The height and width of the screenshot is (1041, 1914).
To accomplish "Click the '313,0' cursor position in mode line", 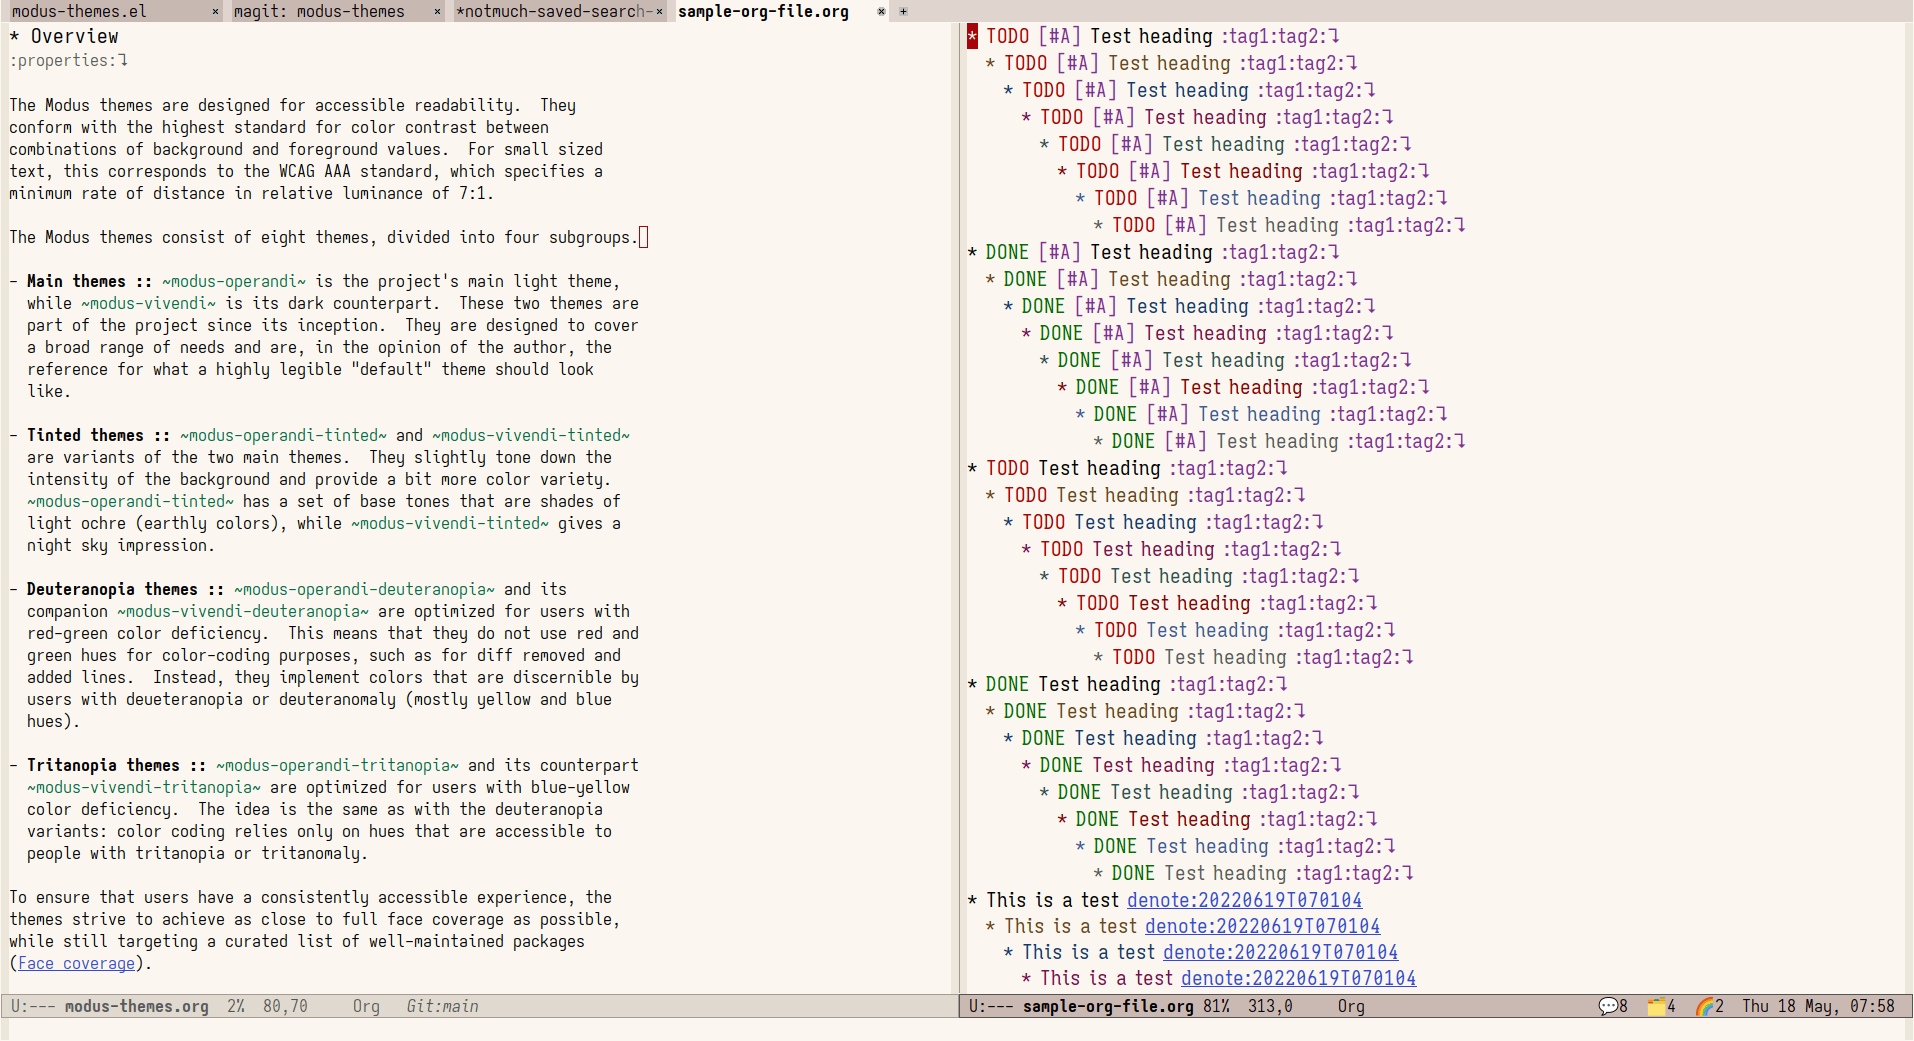I will click(1270, 1006).
